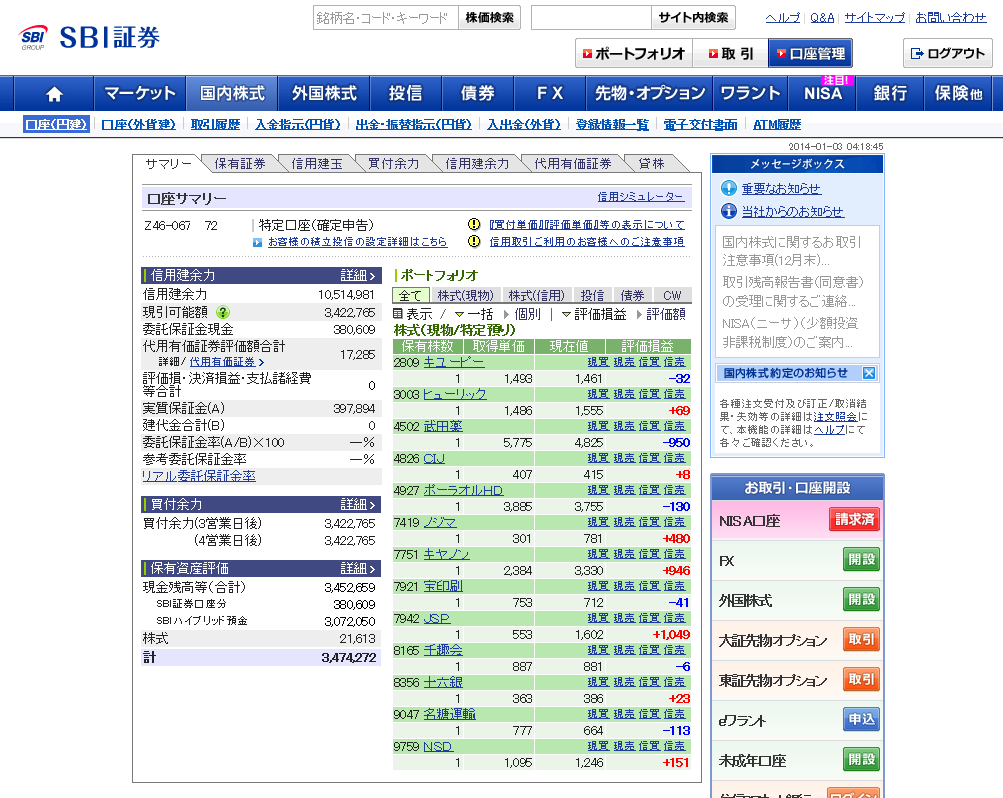
Task: Click warning icon beside 買付単価 display notice
Action: 474,224
